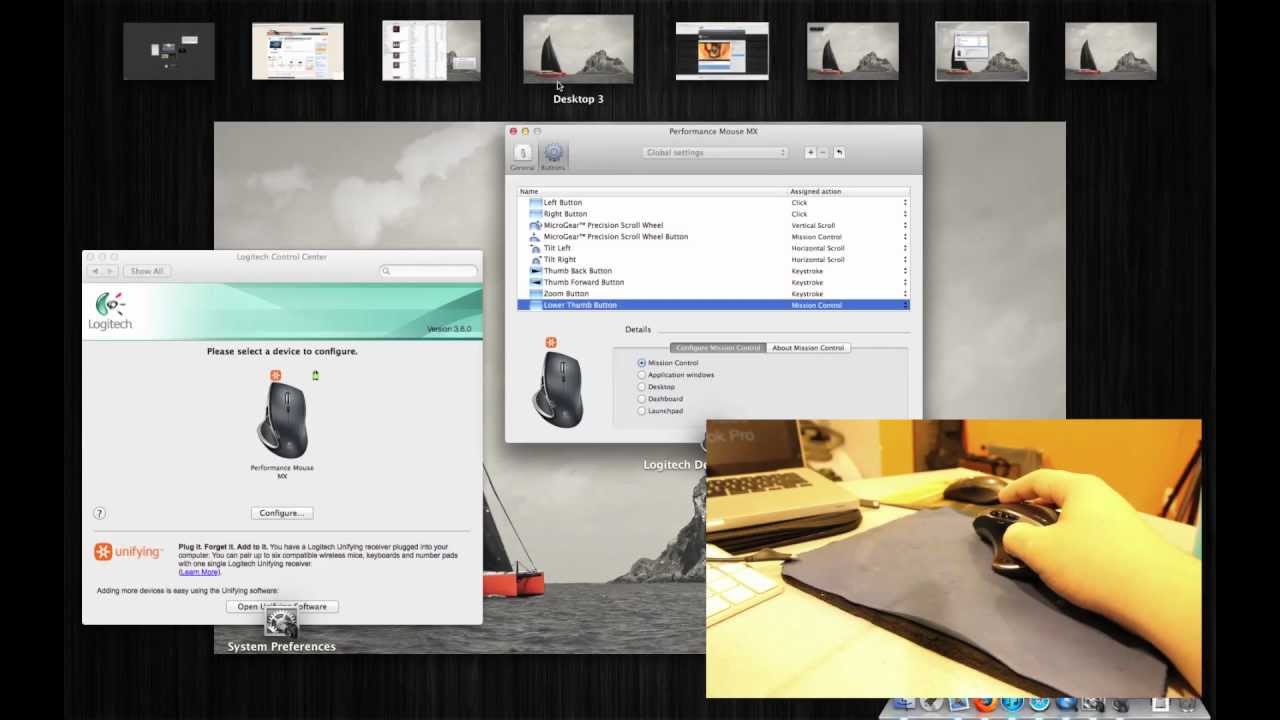Viewport: 1280px width, 720px height.
Task: Click the Logitech logo in Control Center
Action: 110,311
